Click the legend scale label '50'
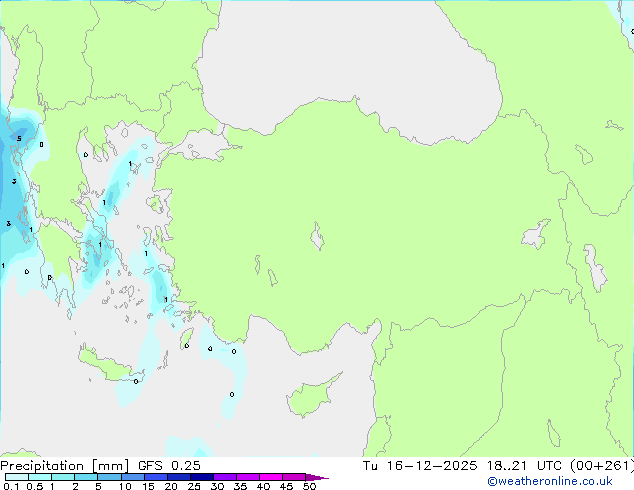This screenshot has width=634, height=490. (x=309, y=486)
